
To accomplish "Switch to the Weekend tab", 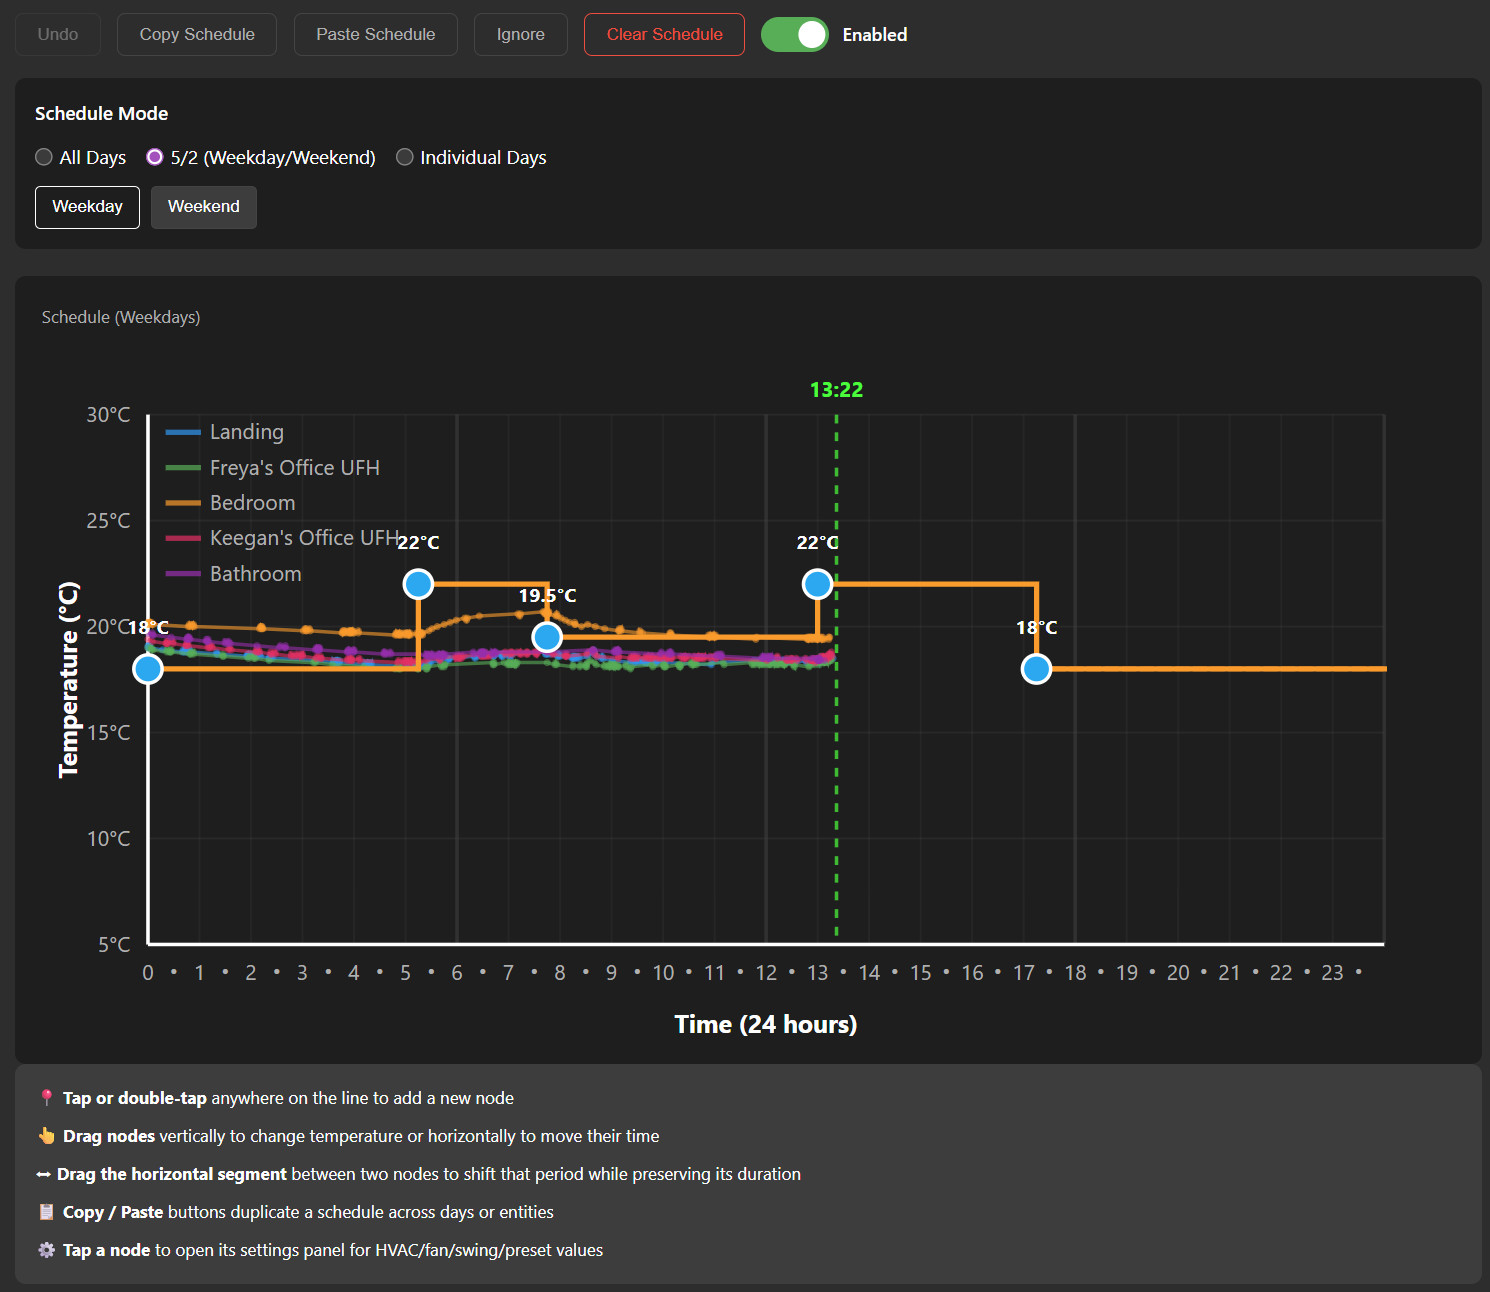I will click(204, 207).
